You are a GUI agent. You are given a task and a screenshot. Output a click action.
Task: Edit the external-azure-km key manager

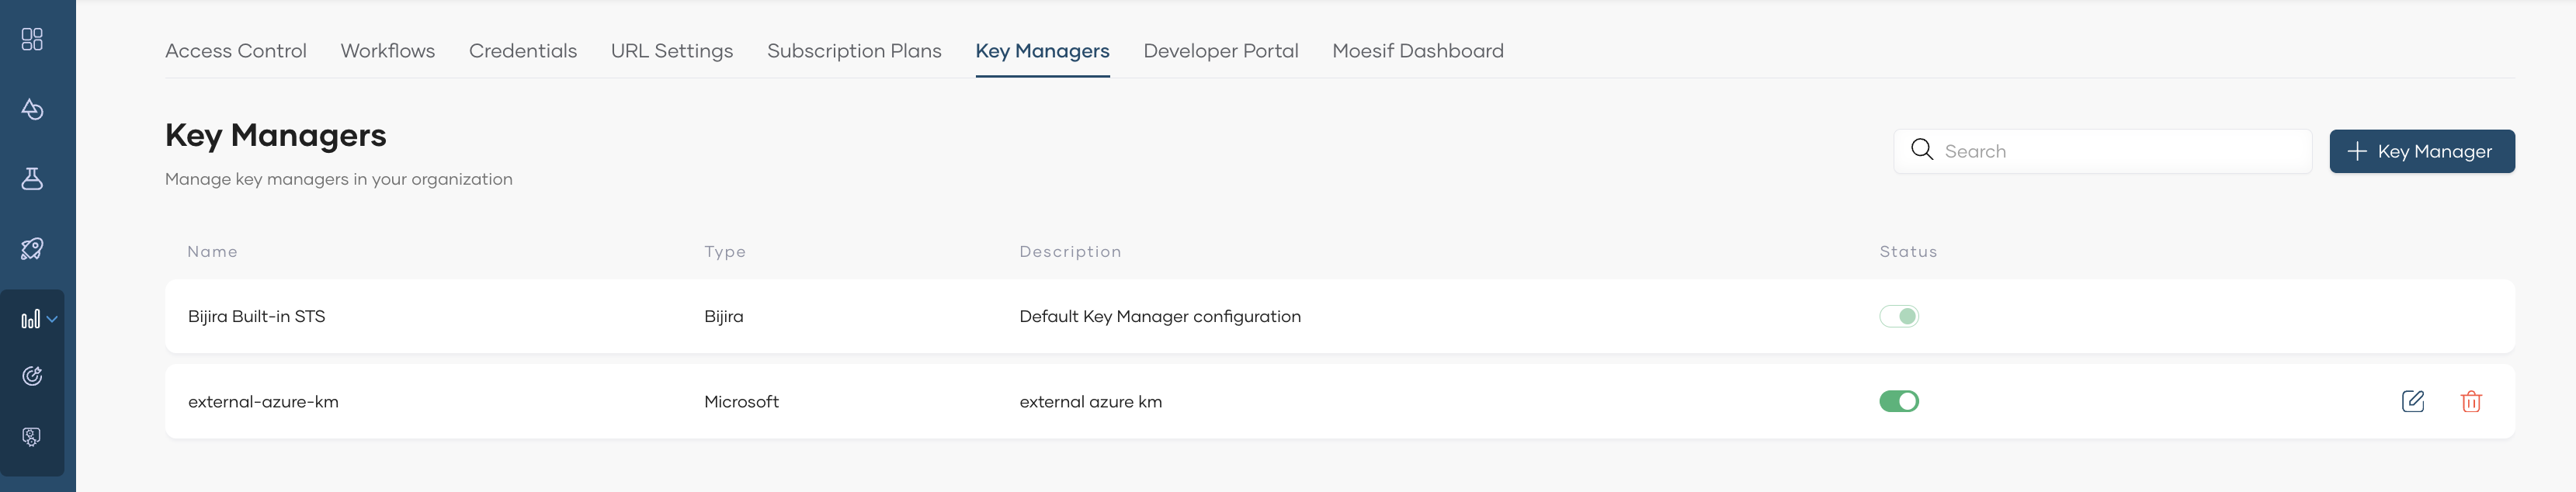[x=2412, y=401]
